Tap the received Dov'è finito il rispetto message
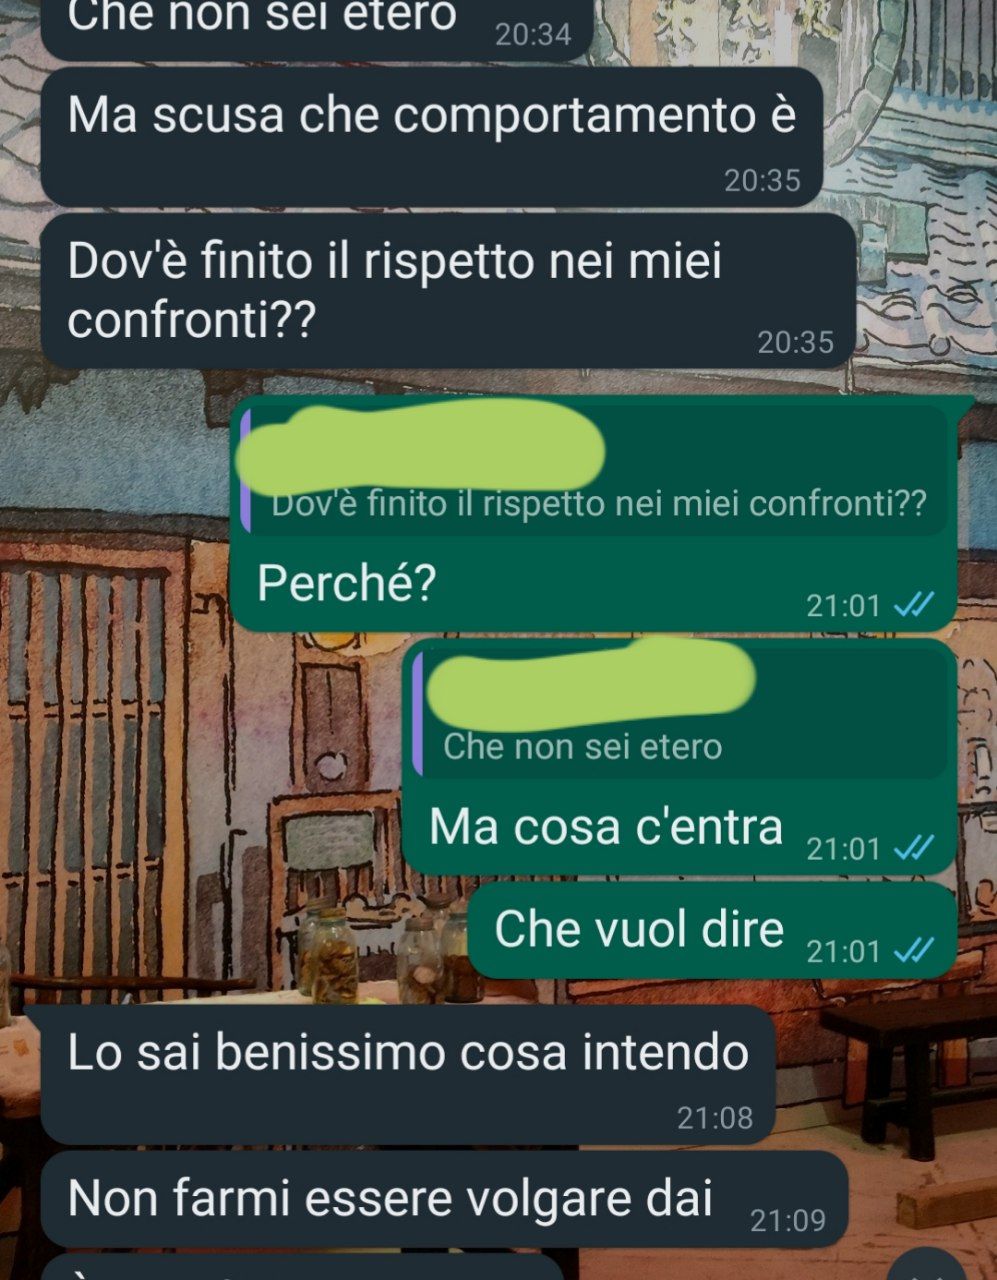The height and width of the screenshot is (1280, 997). point(448,292)
